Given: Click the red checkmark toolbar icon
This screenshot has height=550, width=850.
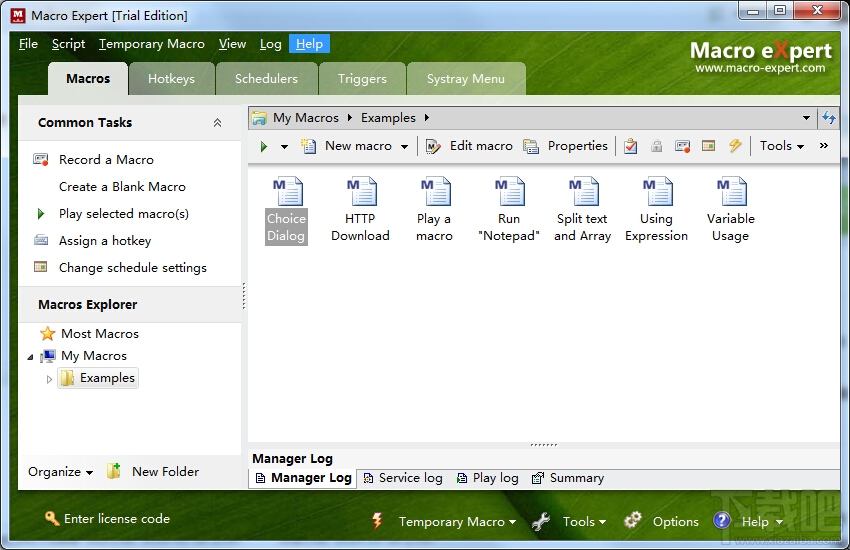Looking at the screenshot, I should (x=630, y=146).
